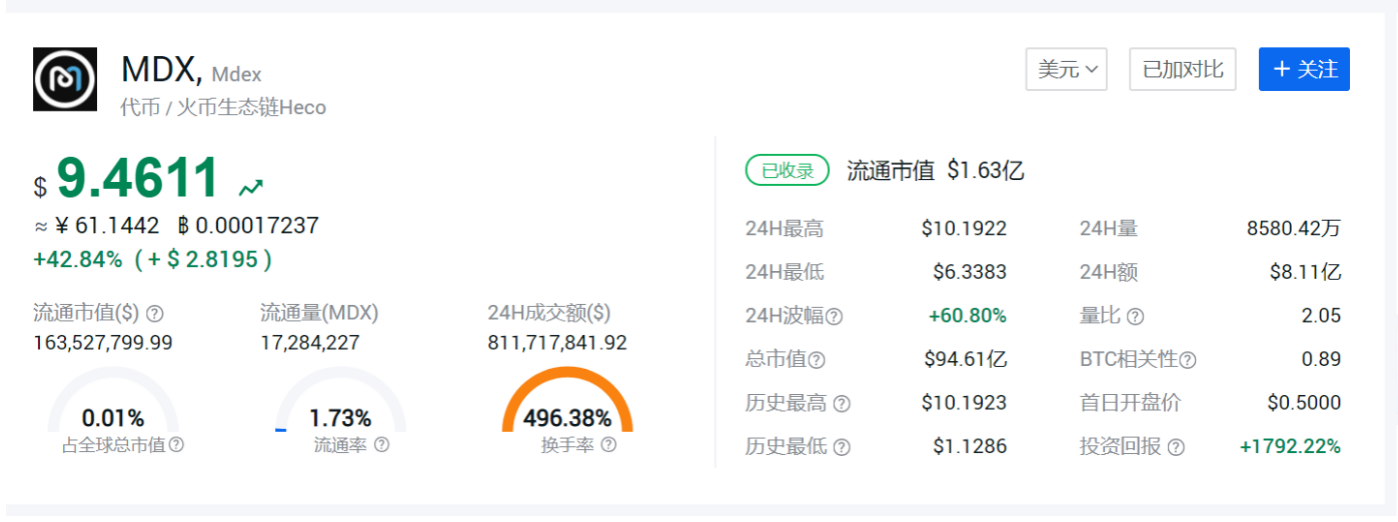1398x522 pixels.
Task: Click the 24H成交额($) label
Action: [x=549, y=313]
